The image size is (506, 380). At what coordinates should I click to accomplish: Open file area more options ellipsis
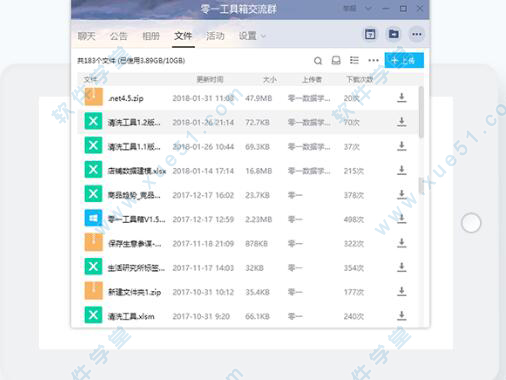coord(373,60)
